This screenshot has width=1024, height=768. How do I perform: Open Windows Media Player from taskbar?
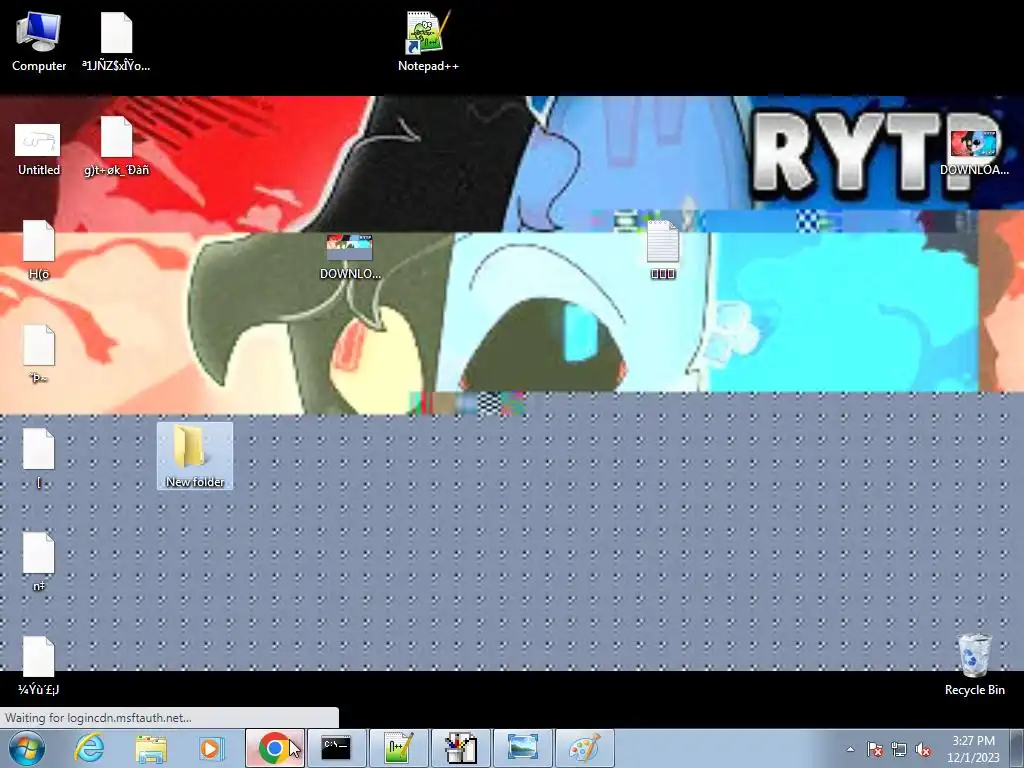(211, 748)
